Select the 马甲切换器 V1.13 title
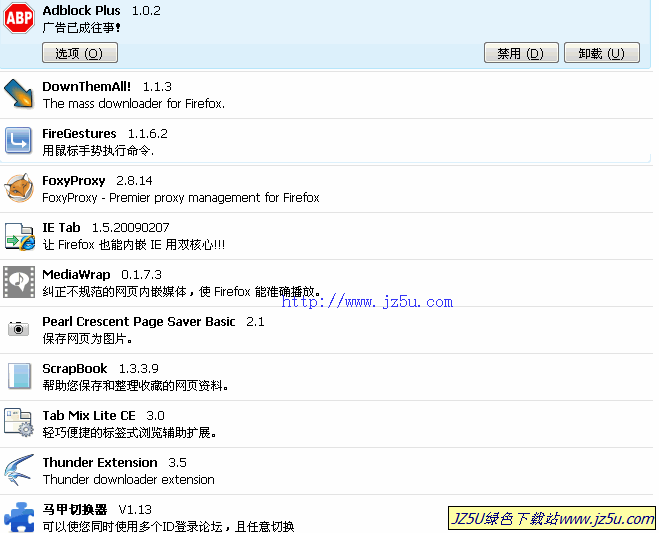659x533 pixels. [x=97, y=510]
